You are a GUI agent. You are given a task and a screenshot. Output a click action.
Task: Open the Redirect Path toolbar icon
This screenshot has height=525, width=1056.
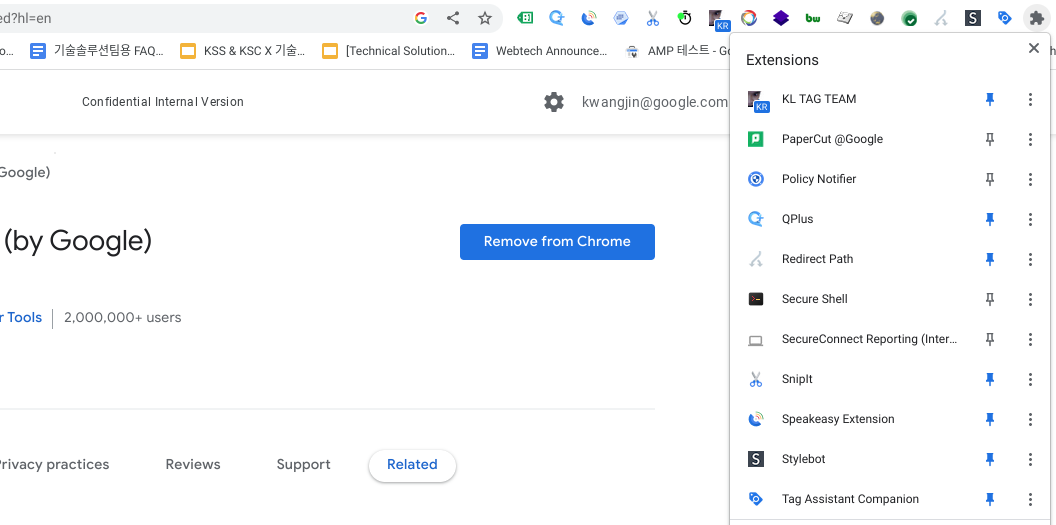941,18
